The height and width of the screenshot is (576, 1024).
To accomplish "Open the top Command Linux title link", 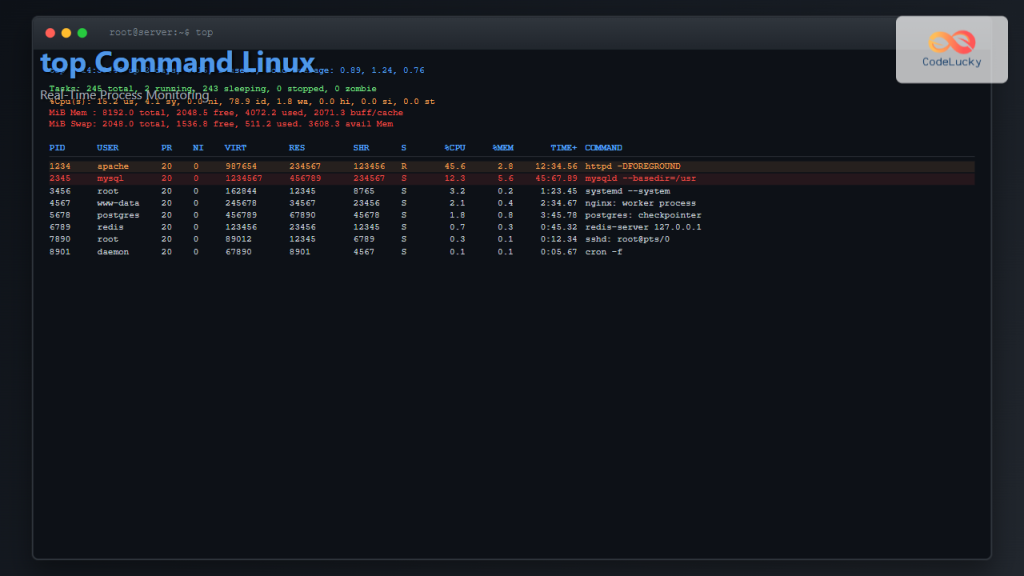I will (x=175, y=62).
